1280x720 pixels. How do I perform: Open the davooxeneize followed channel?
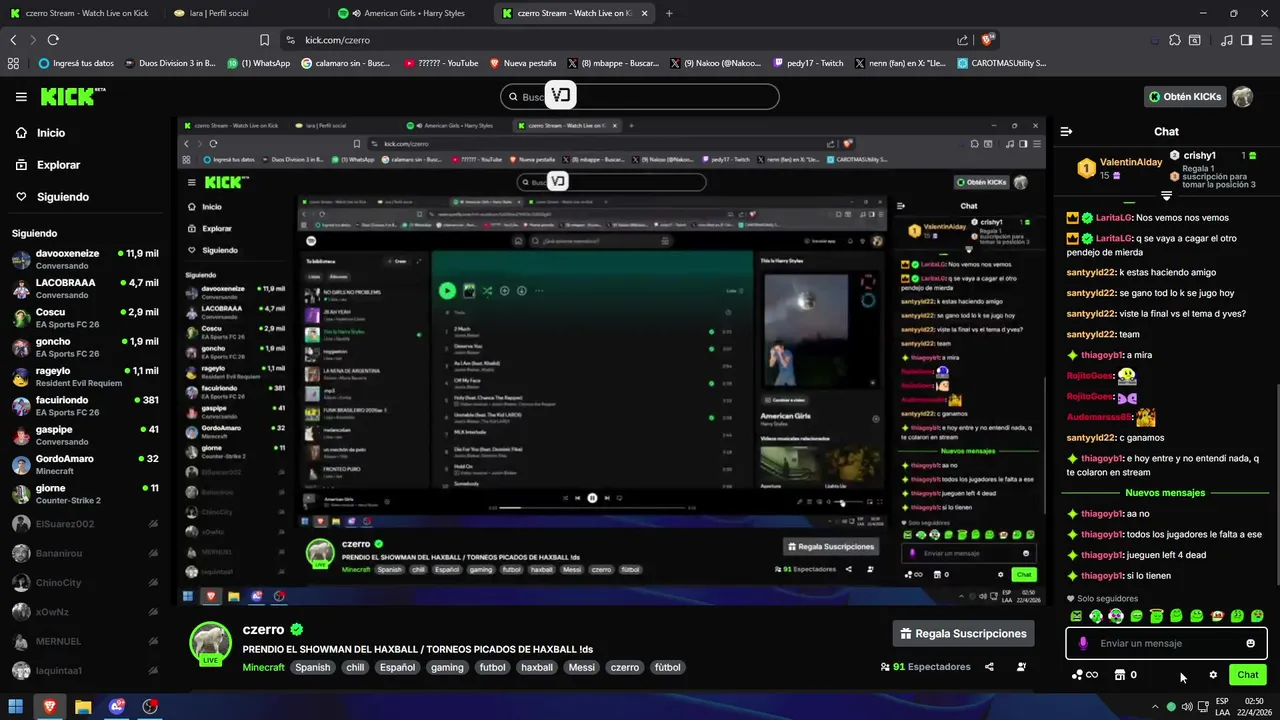pos(85,260)
